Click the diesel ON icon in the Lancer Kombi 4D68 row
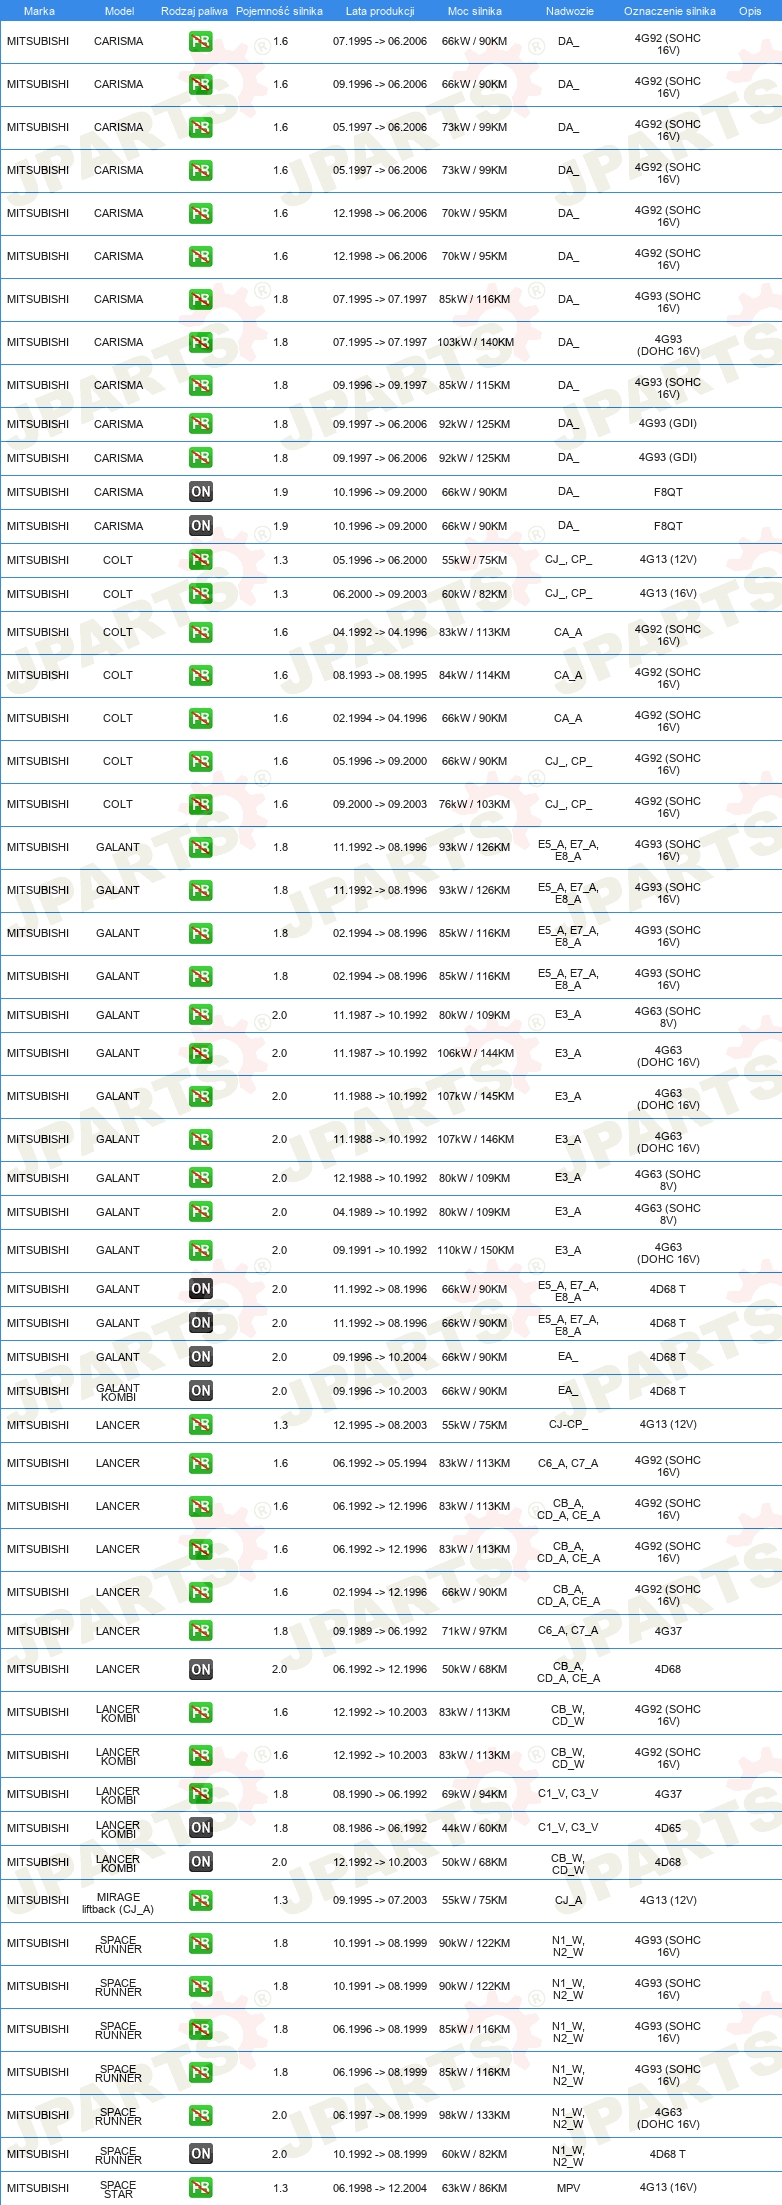 (x=201, y=1862)
